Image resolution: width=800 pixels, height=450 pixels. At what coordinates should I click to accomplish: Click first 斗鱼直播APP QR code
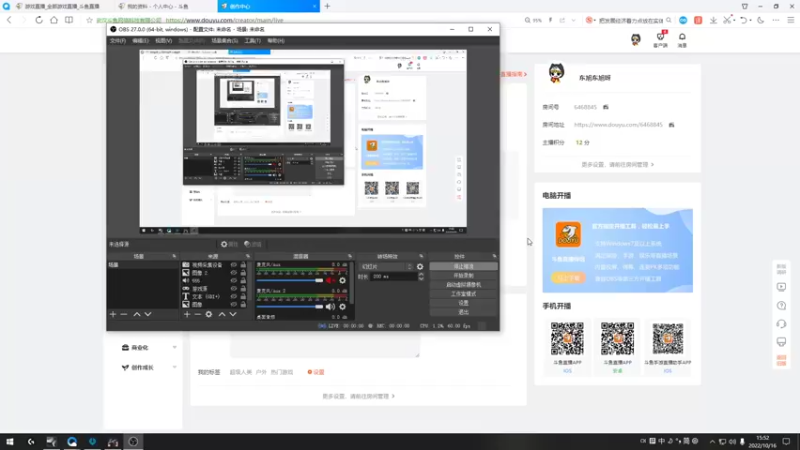point(567,338)
